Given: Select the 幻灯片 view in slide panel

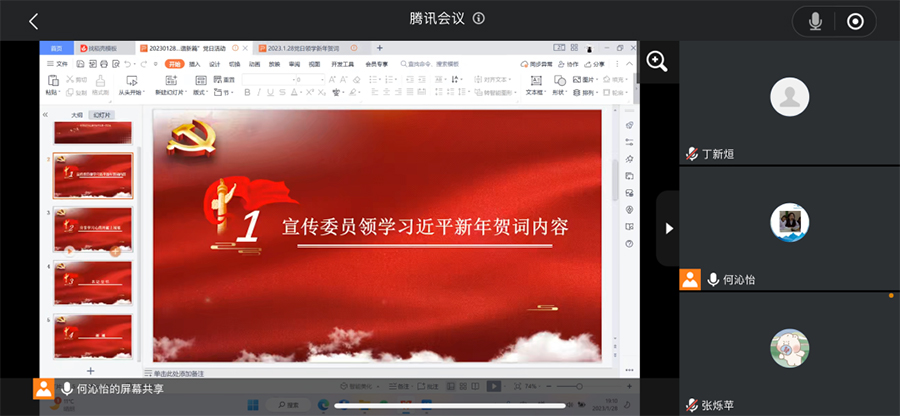Looking at the screenshot, I should click(x=101, y=115).
